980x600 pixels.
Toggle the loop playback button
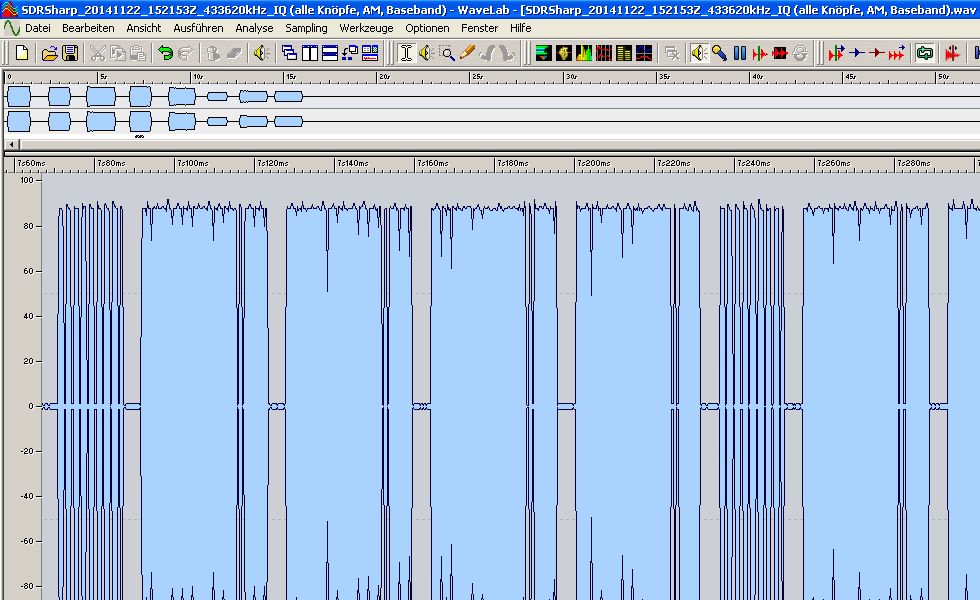tap(925, 52)
